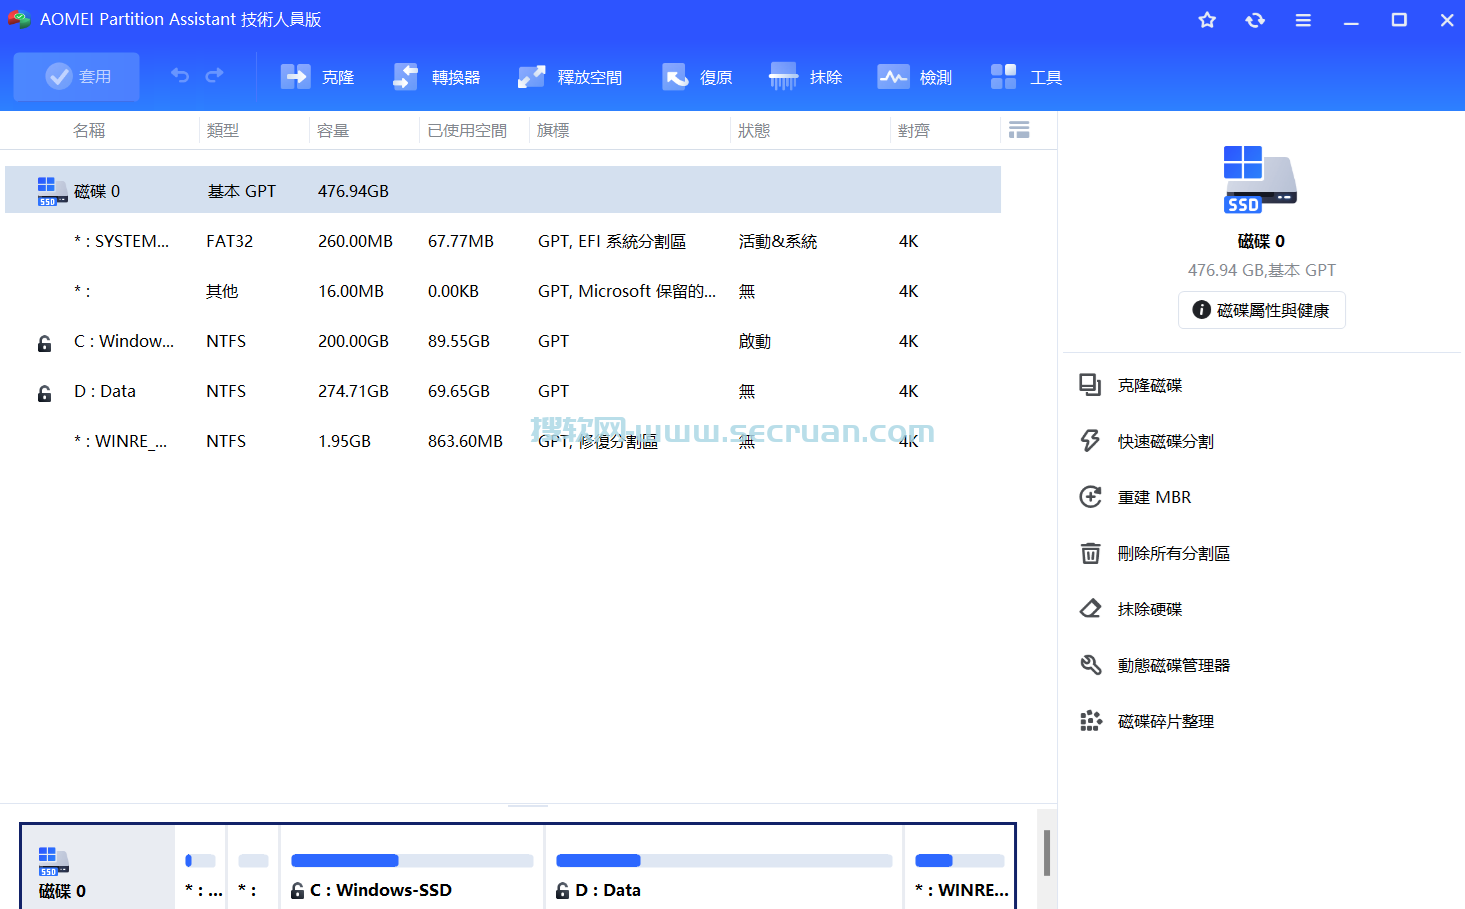Click the large SSD disk icon in side panel
Viewport: 1465px width, 909px height.
coord(1260,180)
